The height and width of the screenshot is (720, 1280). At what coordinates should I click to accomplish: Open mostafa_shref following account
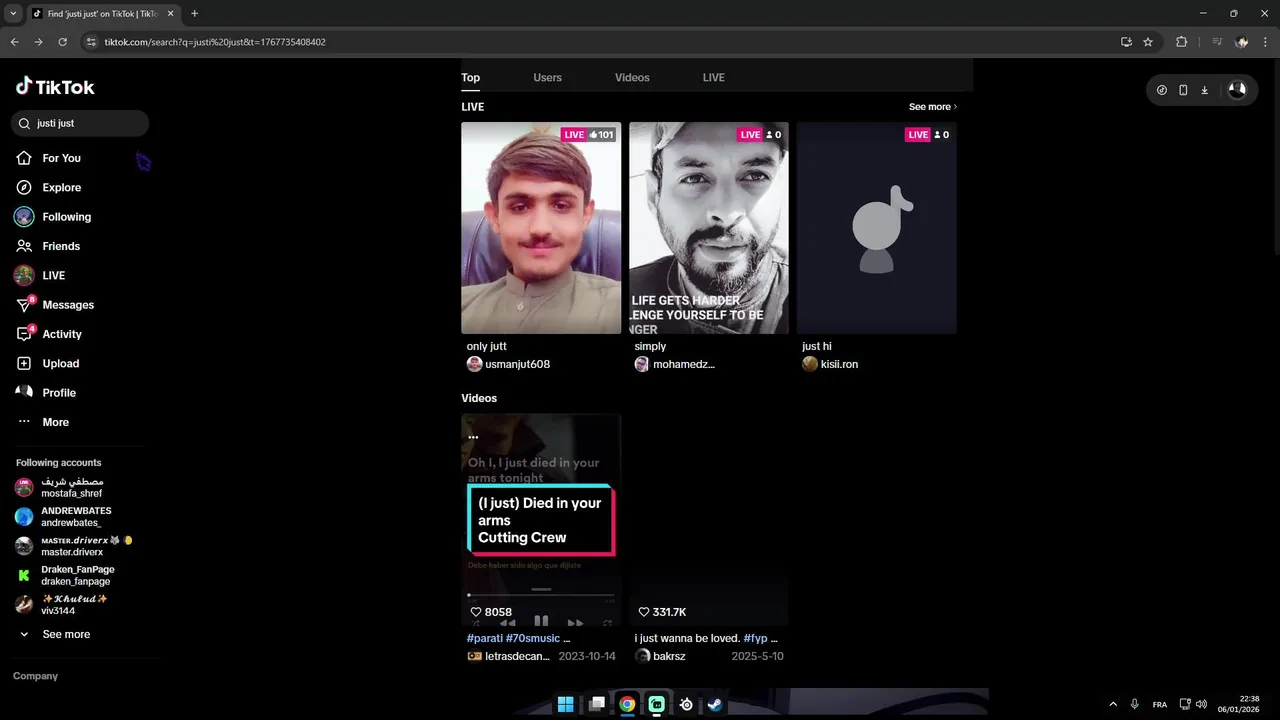pos(72,488)
